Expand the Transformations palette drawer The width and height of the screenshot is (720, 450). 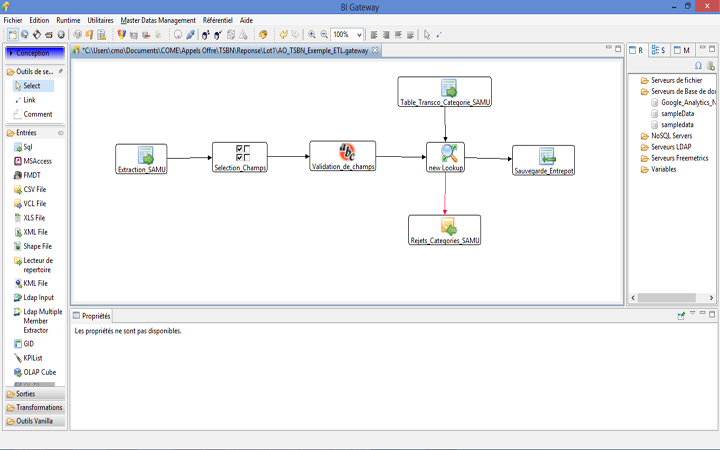click(35, 407)
